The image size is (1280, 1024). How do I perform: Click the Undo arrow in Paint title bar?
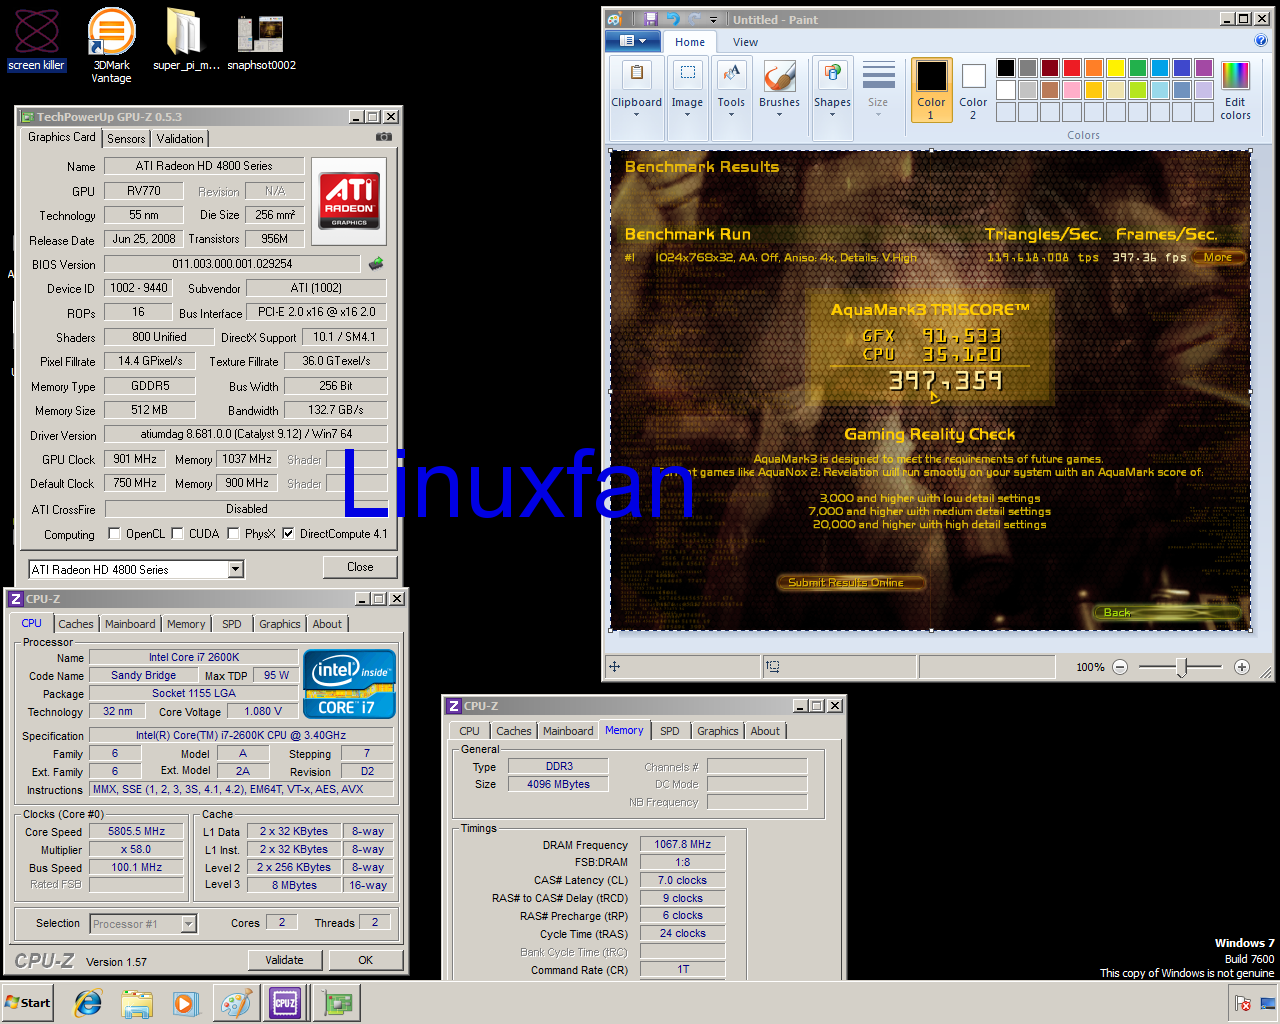tap(672, 19)
